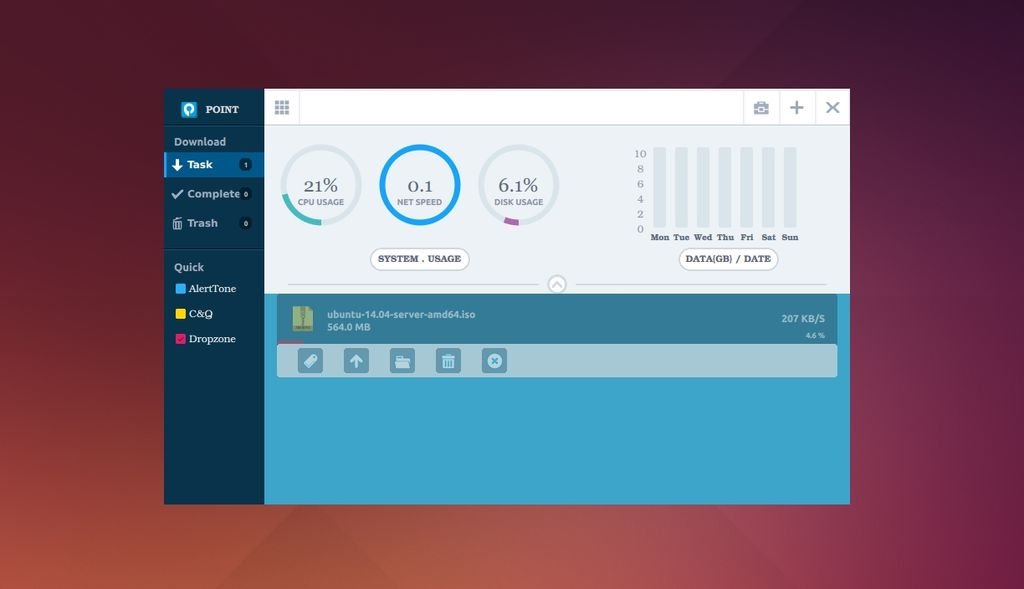Open the Trash section
This screenshot has height=589, width=1024.
tap(214, 223)
